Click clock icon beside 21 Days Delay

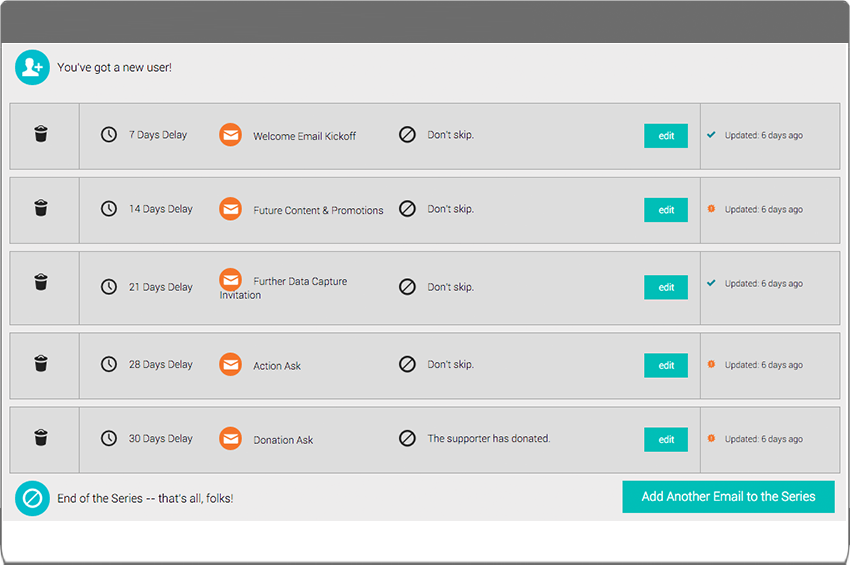(x=109, y=287)
